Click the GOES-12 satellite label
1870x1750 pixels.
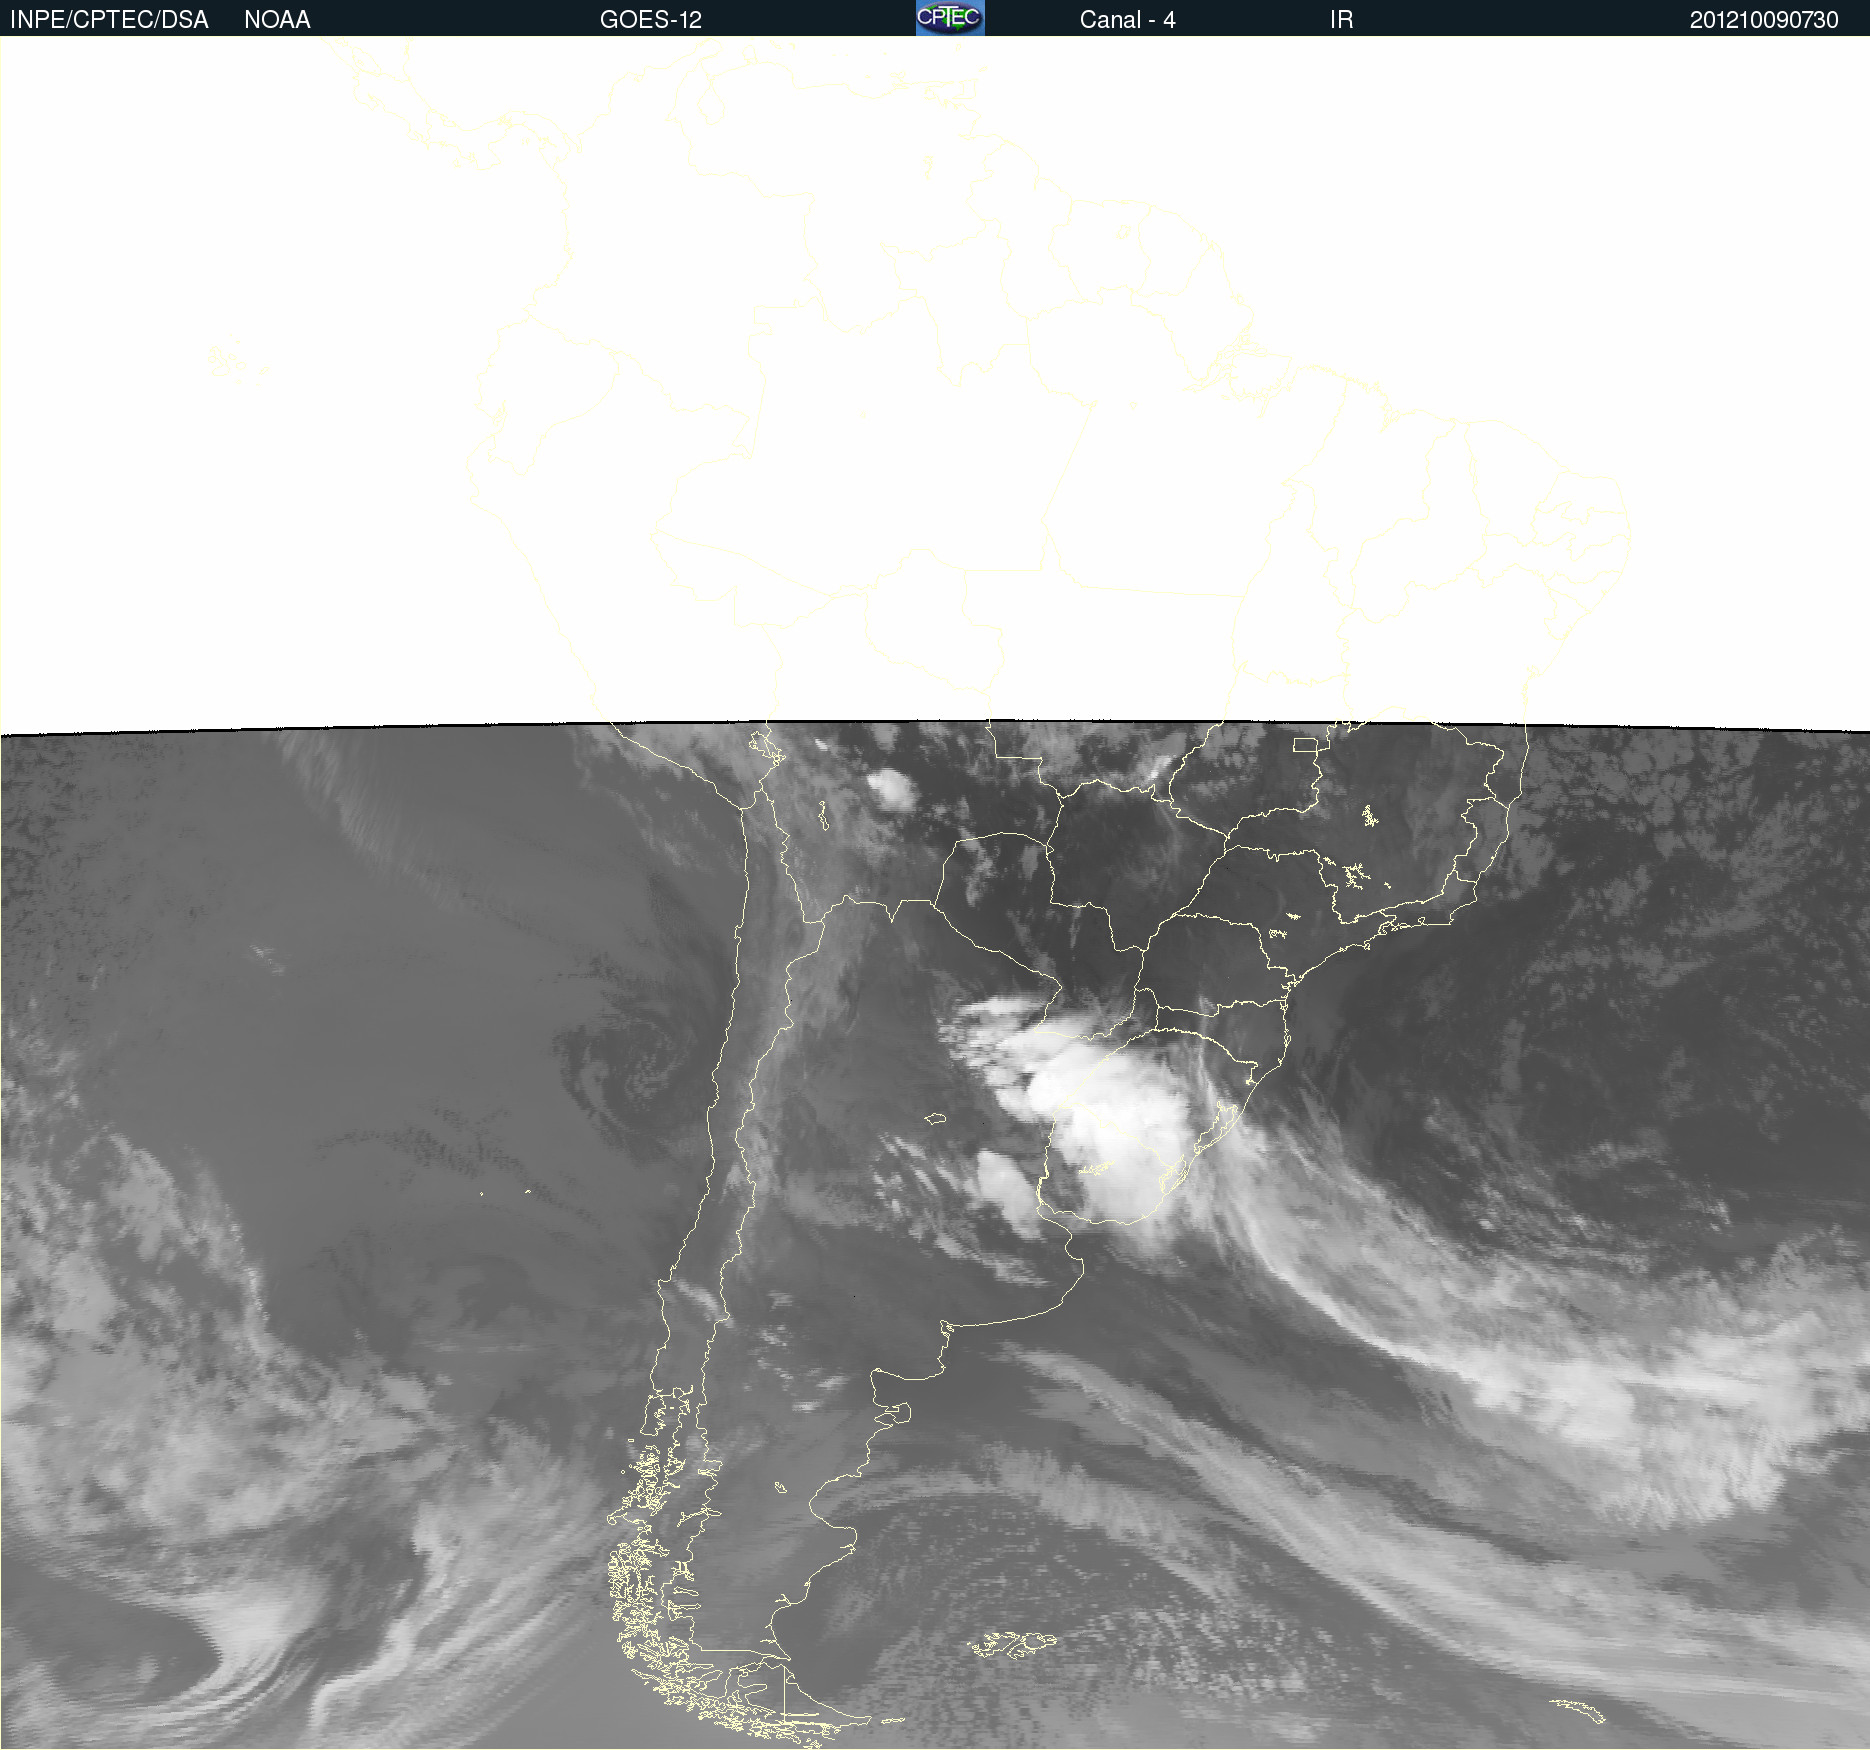(x=651, y=20)
